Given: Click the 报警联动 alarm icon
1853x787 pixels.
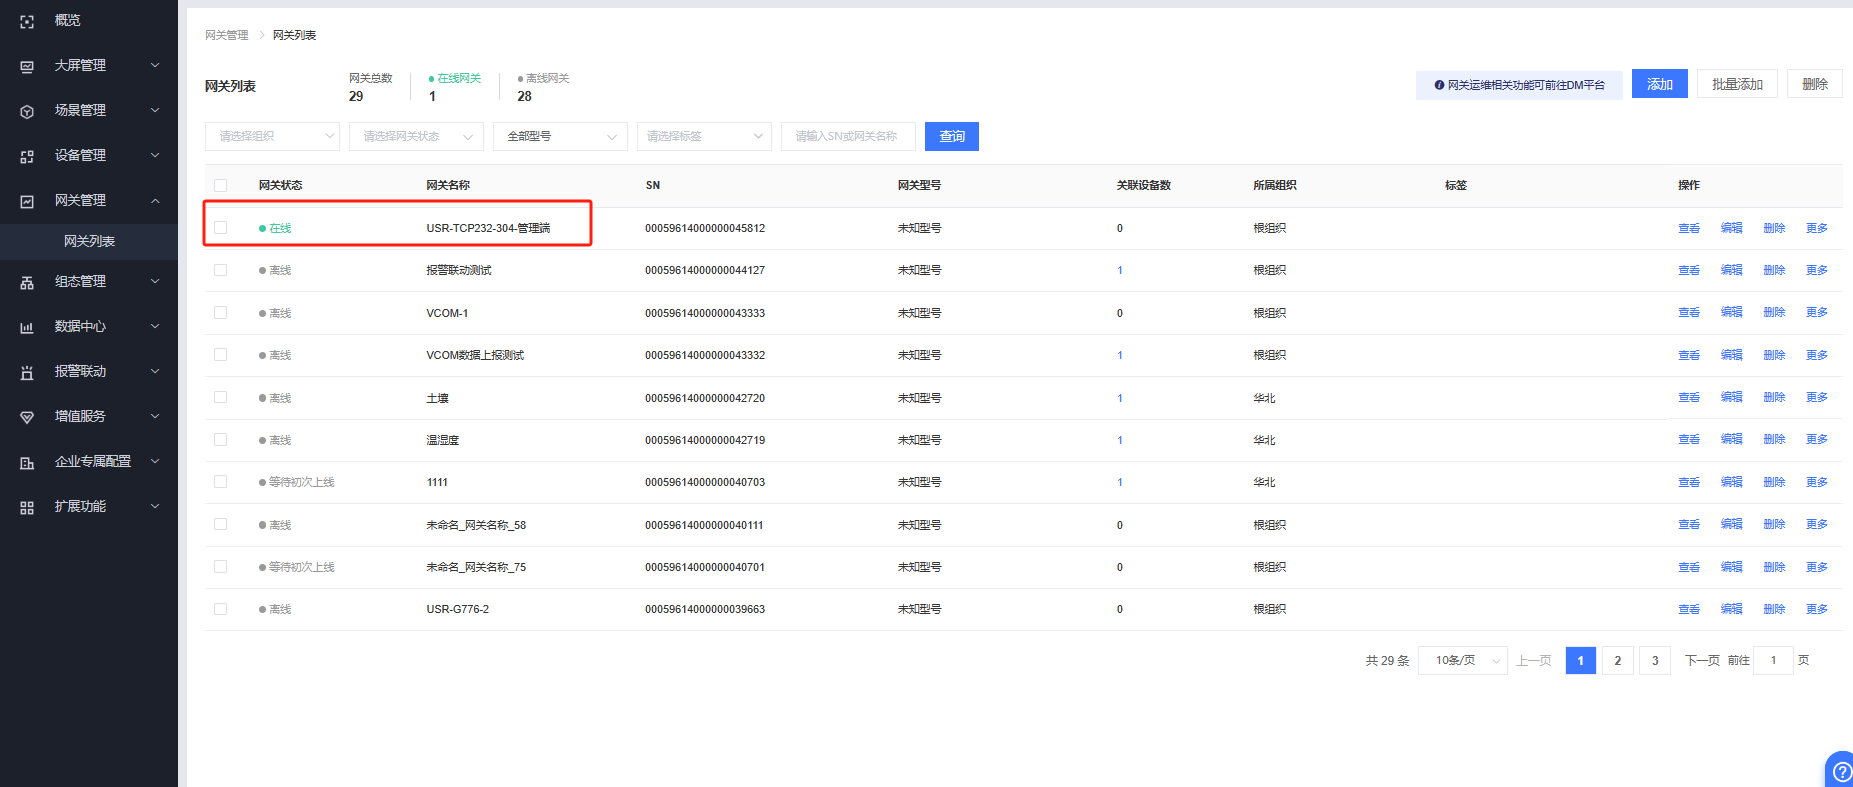Looking at the screenshot, I should tap(27, 372).
